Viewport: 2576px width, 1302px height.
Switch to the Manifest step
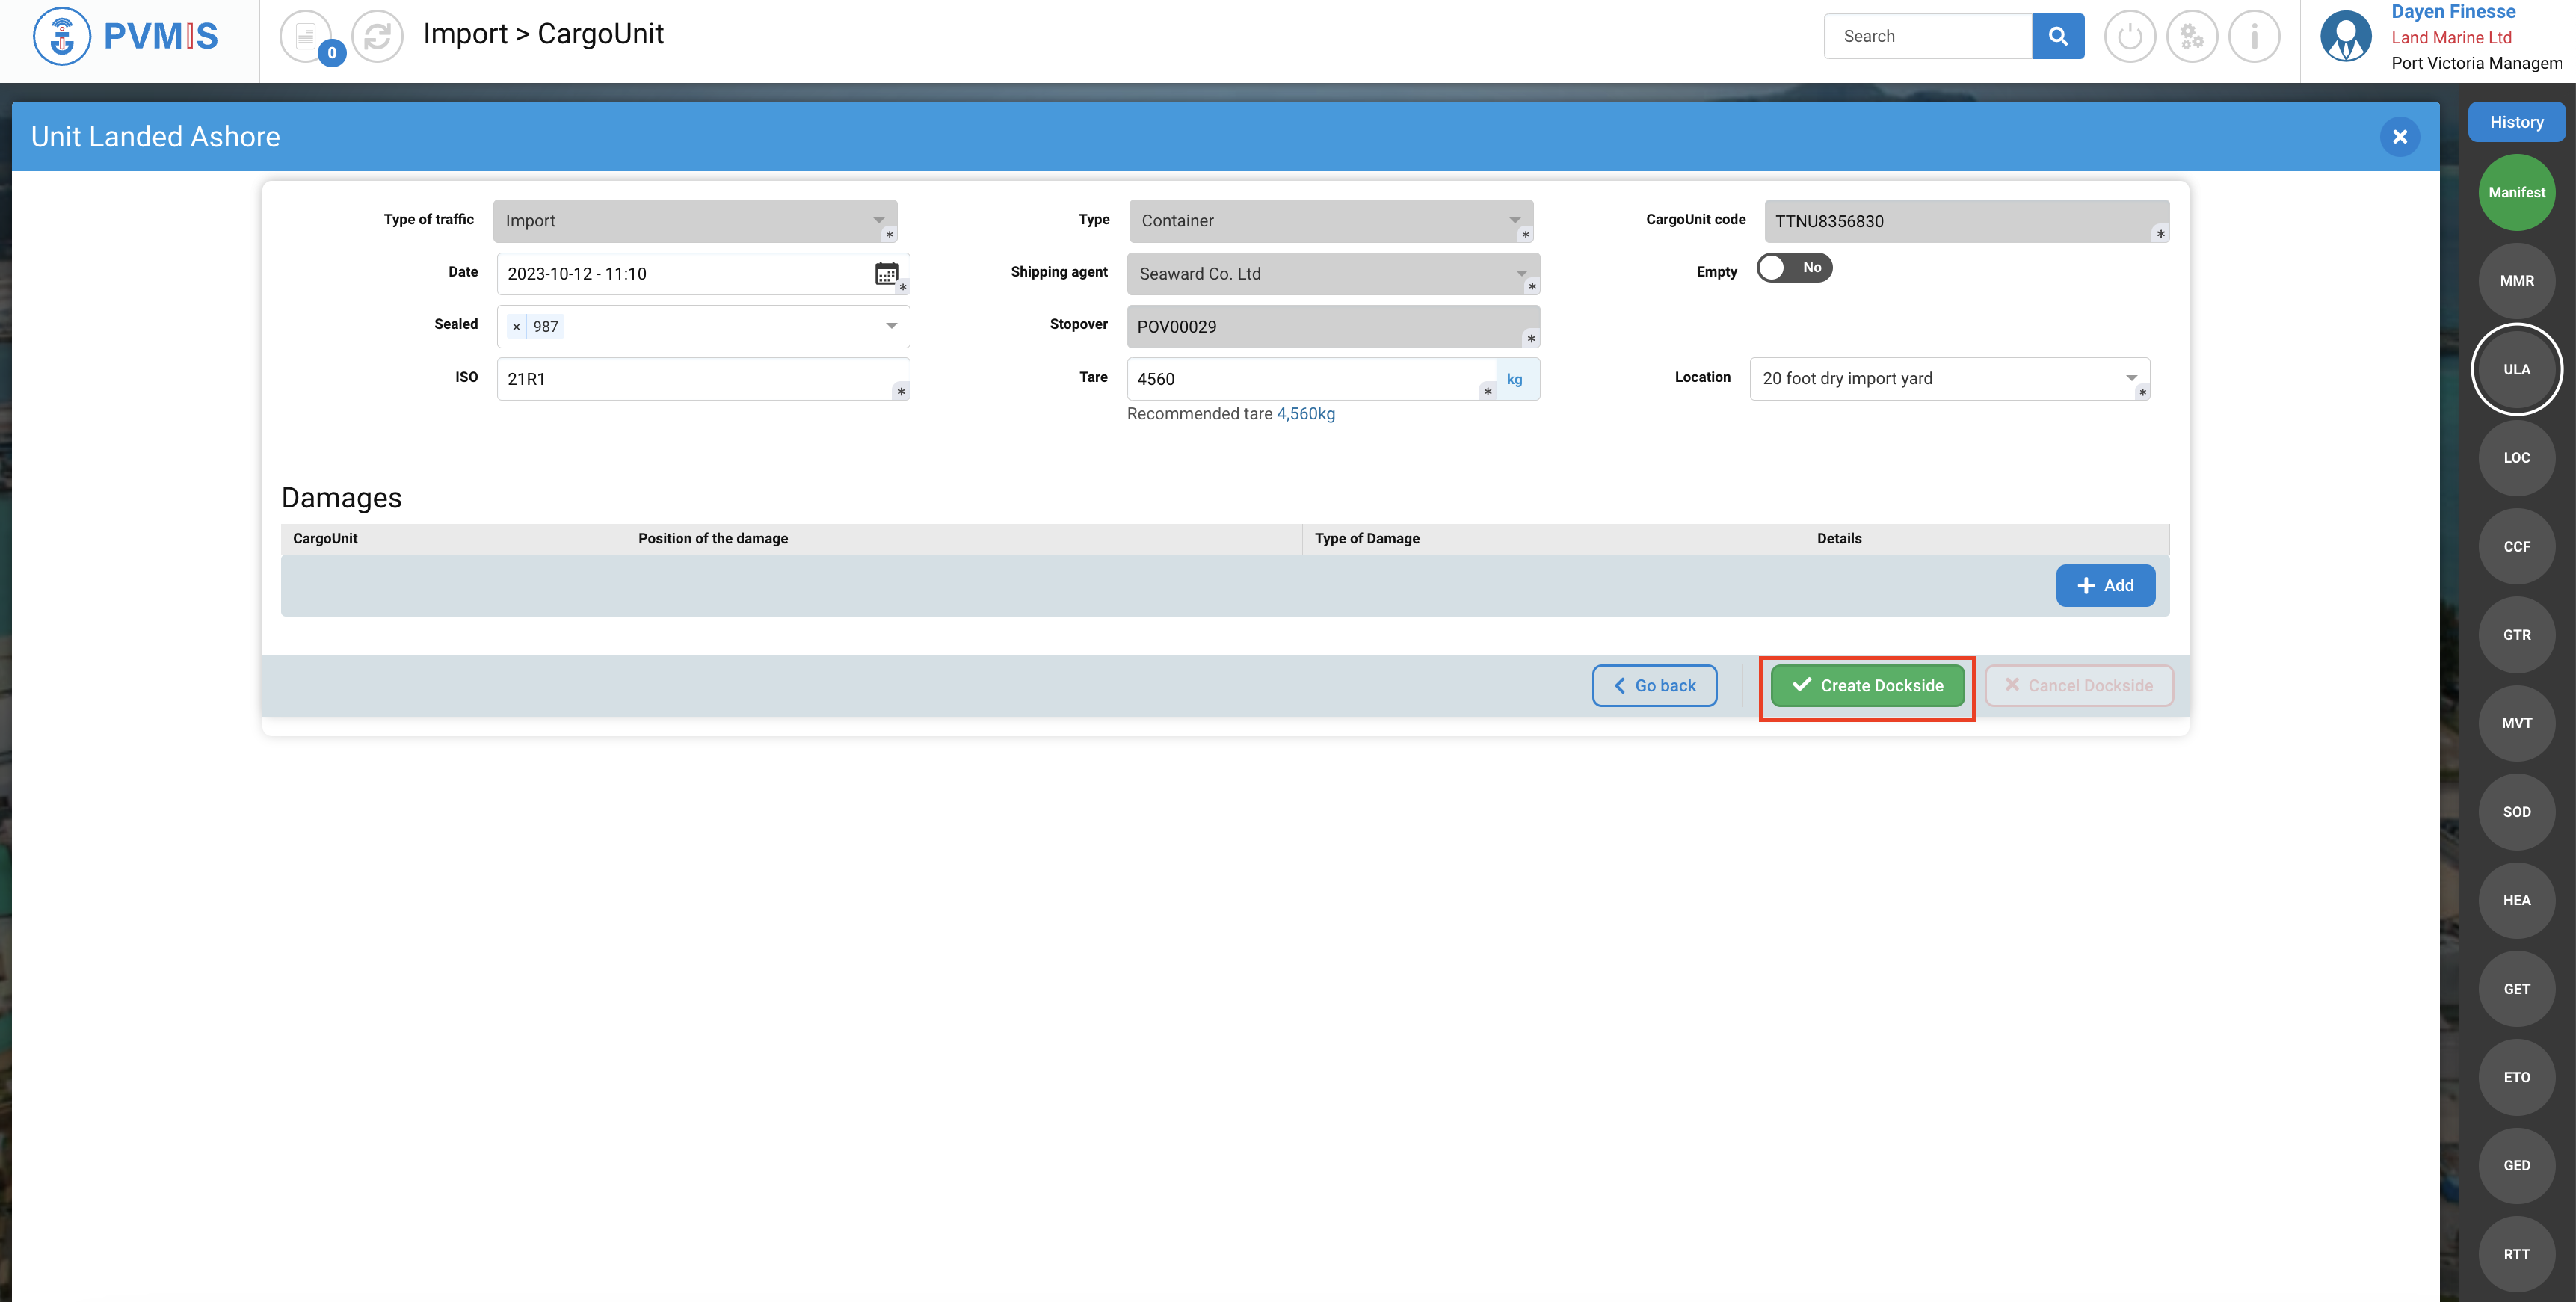2516,192
